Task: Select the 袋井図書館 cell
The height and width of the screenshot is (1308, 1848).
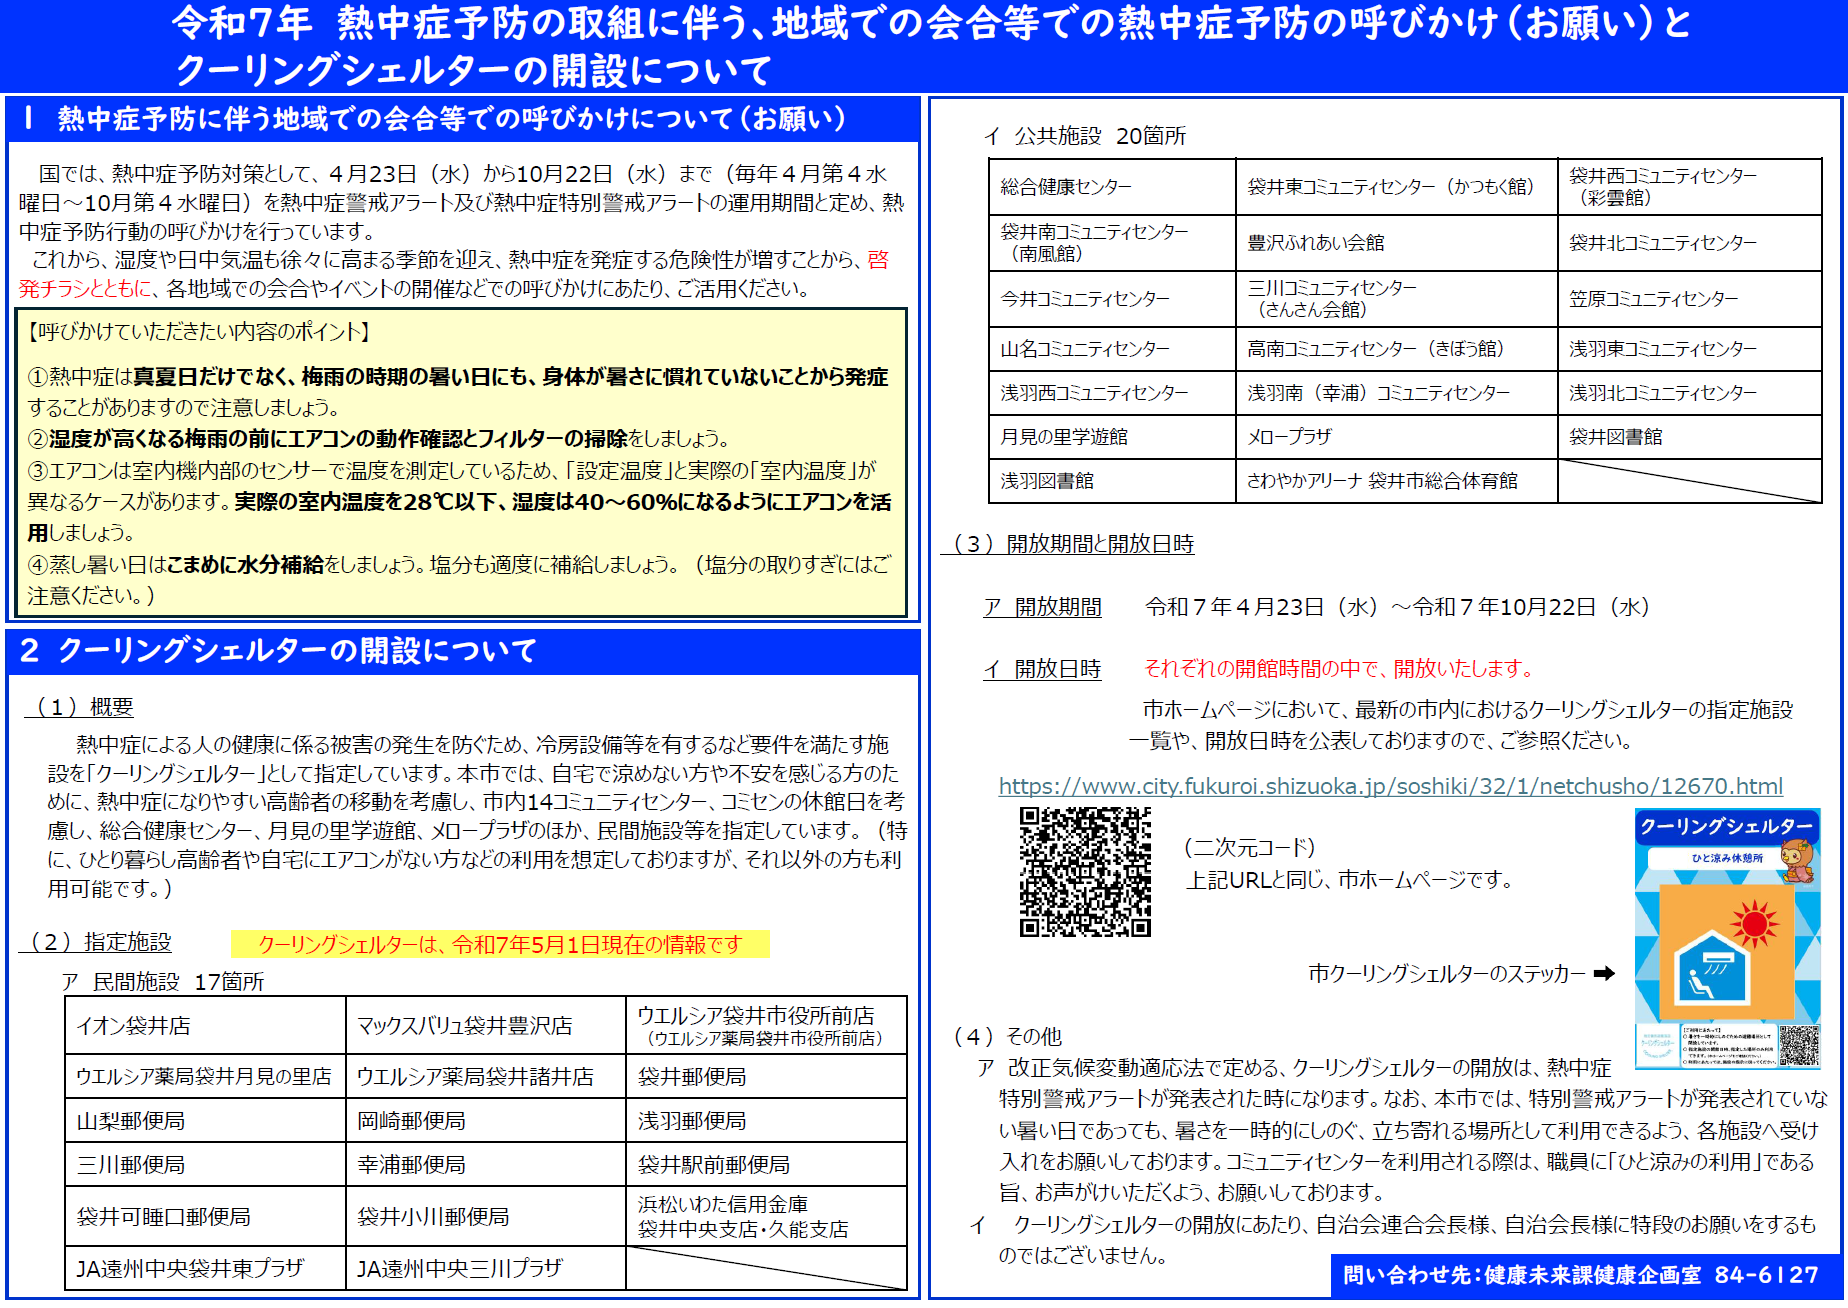Action: click(x=1690, y=436)
